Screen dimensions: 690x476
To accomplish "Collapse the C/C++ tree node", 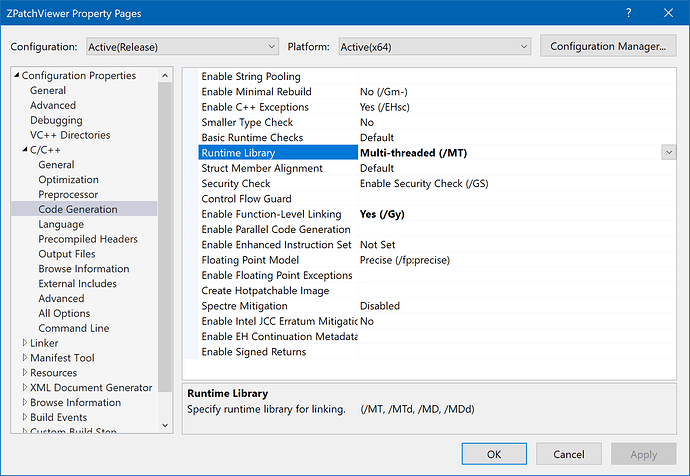I will pos(25,150).
